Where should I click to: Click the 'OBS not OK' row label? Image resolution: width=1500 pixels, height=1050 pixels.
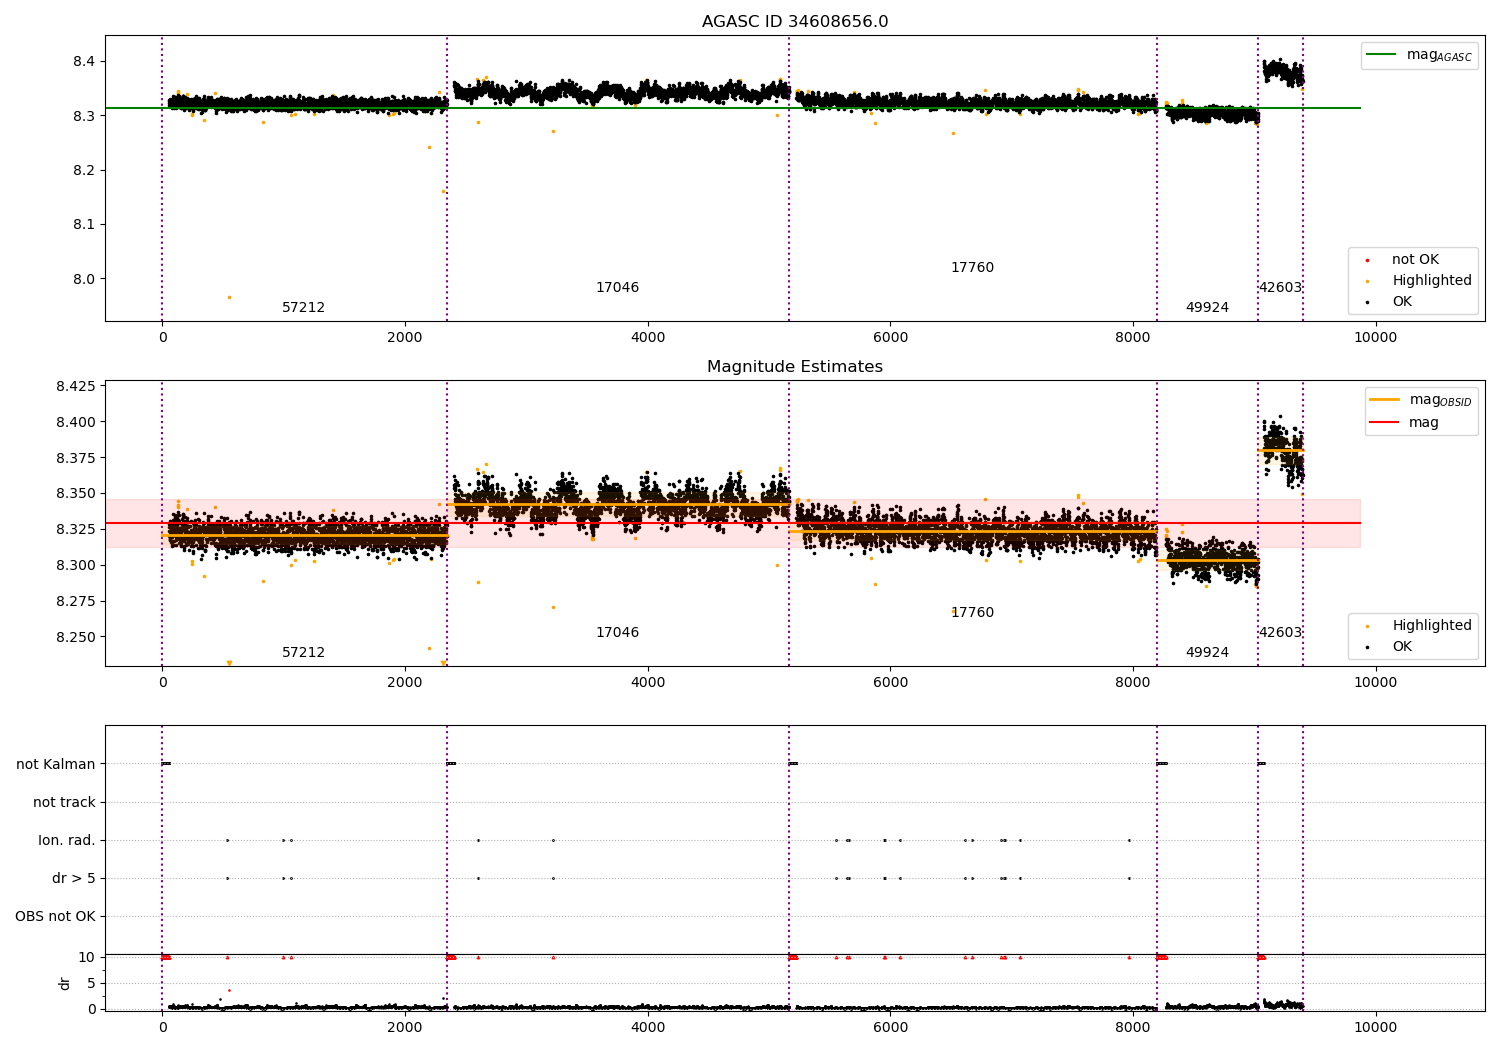pos(55,916)
